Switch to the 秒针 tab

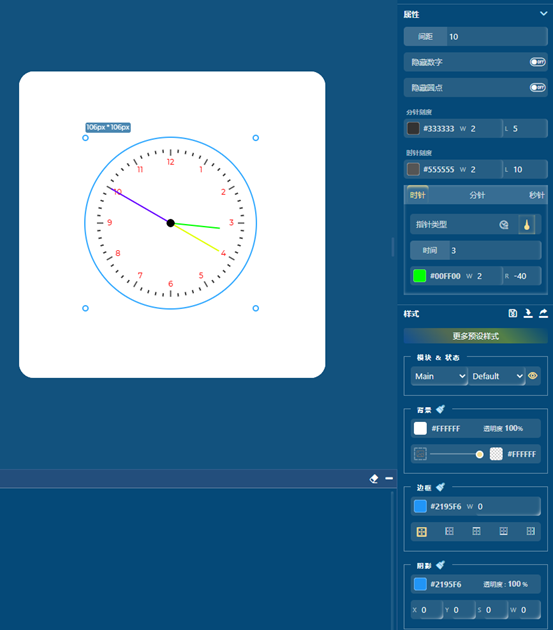click(x=536, y=195)
